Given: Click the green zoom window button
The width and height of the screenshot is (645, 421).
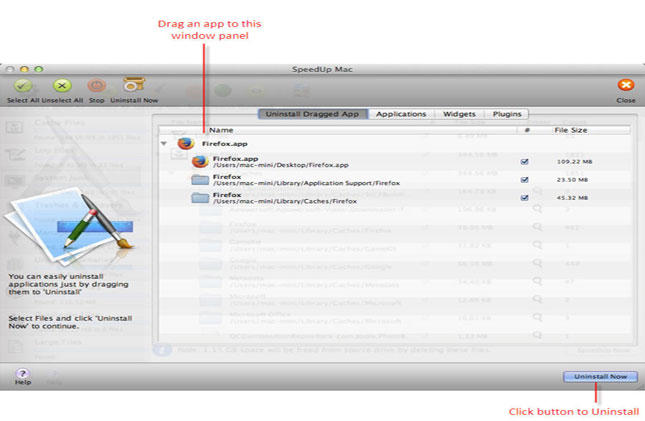Looking at the screenshot, I should [x=38, y=69].
